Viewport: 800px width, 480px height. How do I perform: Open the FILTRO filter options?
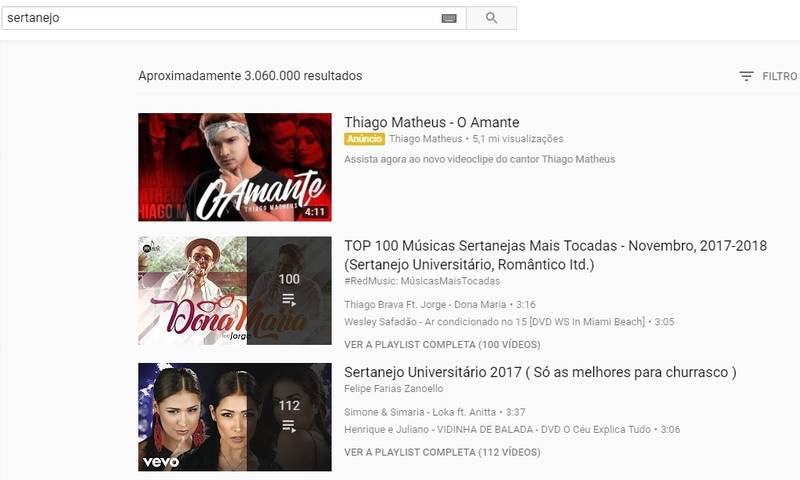click(x=768, y=76)
